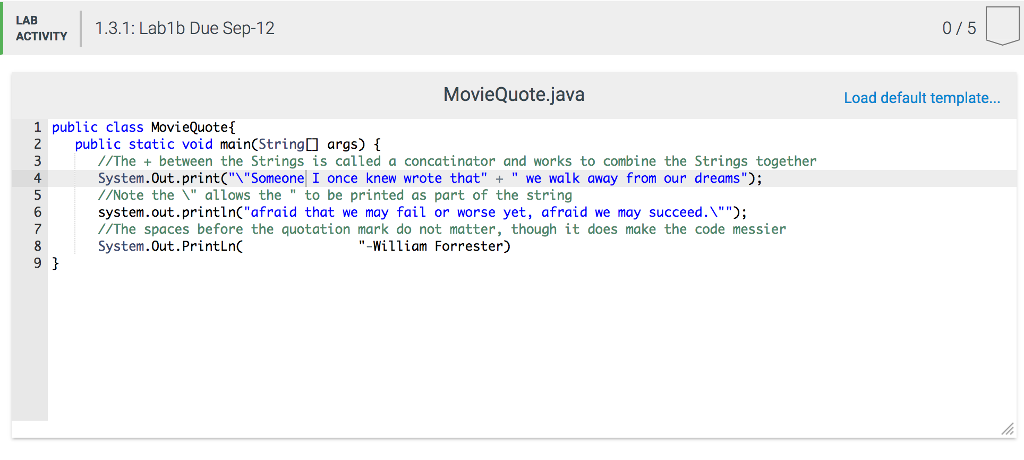
Task: Click the 1.3.1: Lab1b Due Sep-12 title
Action: click(x=184, y=29)
